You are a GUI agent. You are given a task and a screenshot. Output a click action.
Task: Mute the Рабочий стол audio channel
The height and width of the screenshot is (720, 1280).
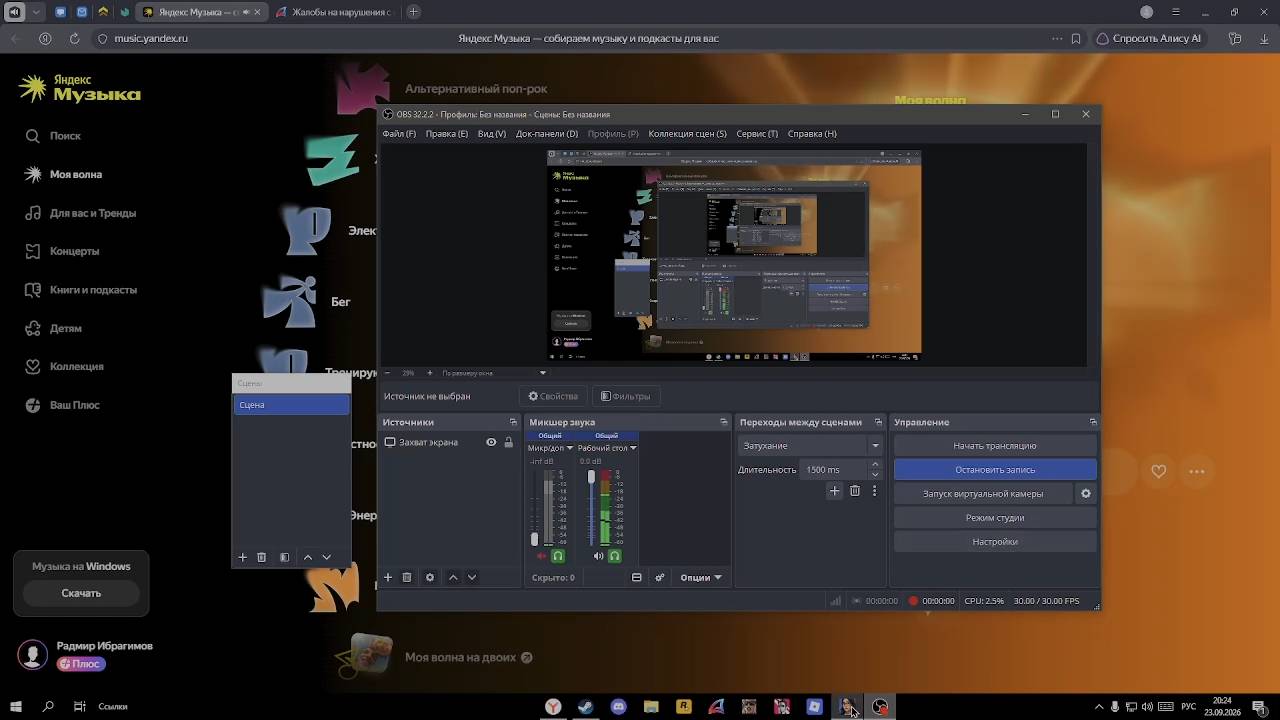click(598, 556)
